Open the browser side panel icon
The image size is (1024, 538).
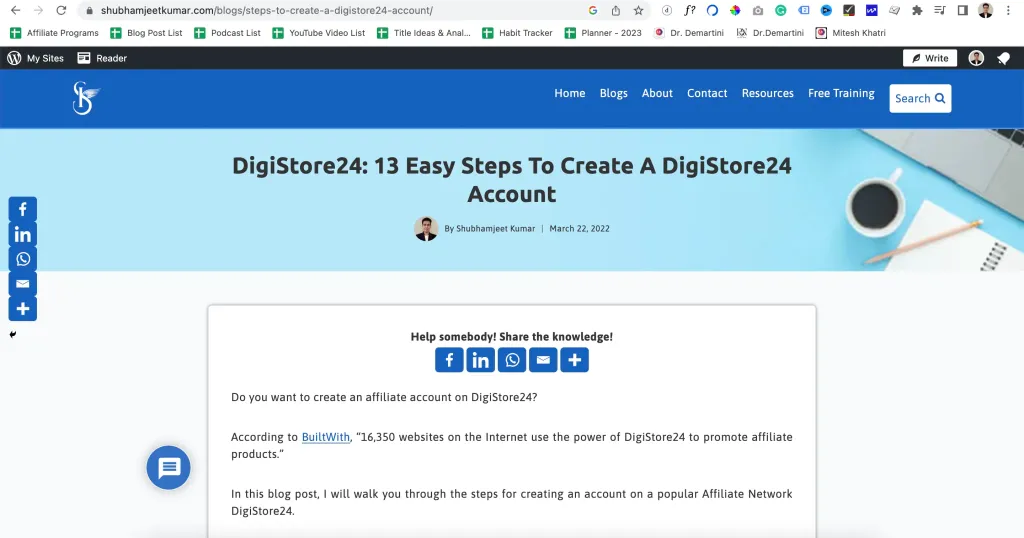963,10
